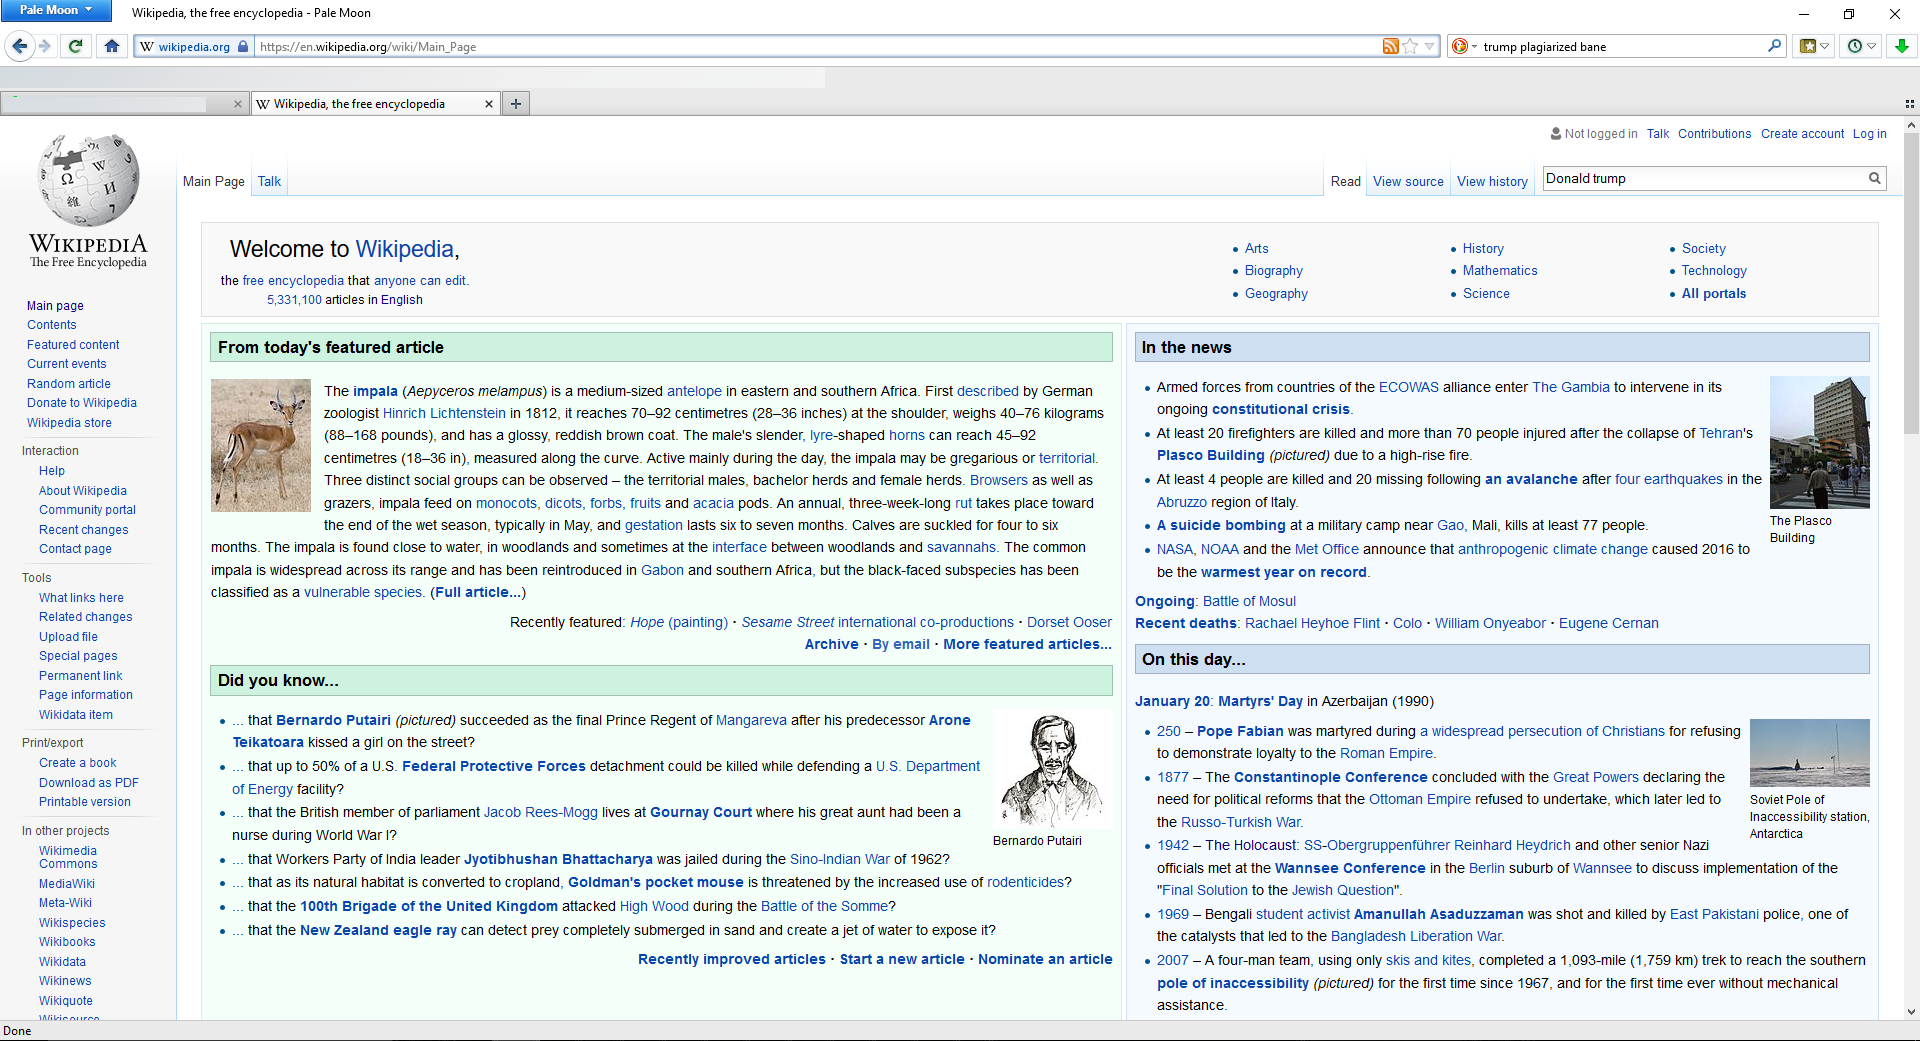
Task: Switch to the blank first browser tab
Action: pyautogui.click(x=123, y=103)
